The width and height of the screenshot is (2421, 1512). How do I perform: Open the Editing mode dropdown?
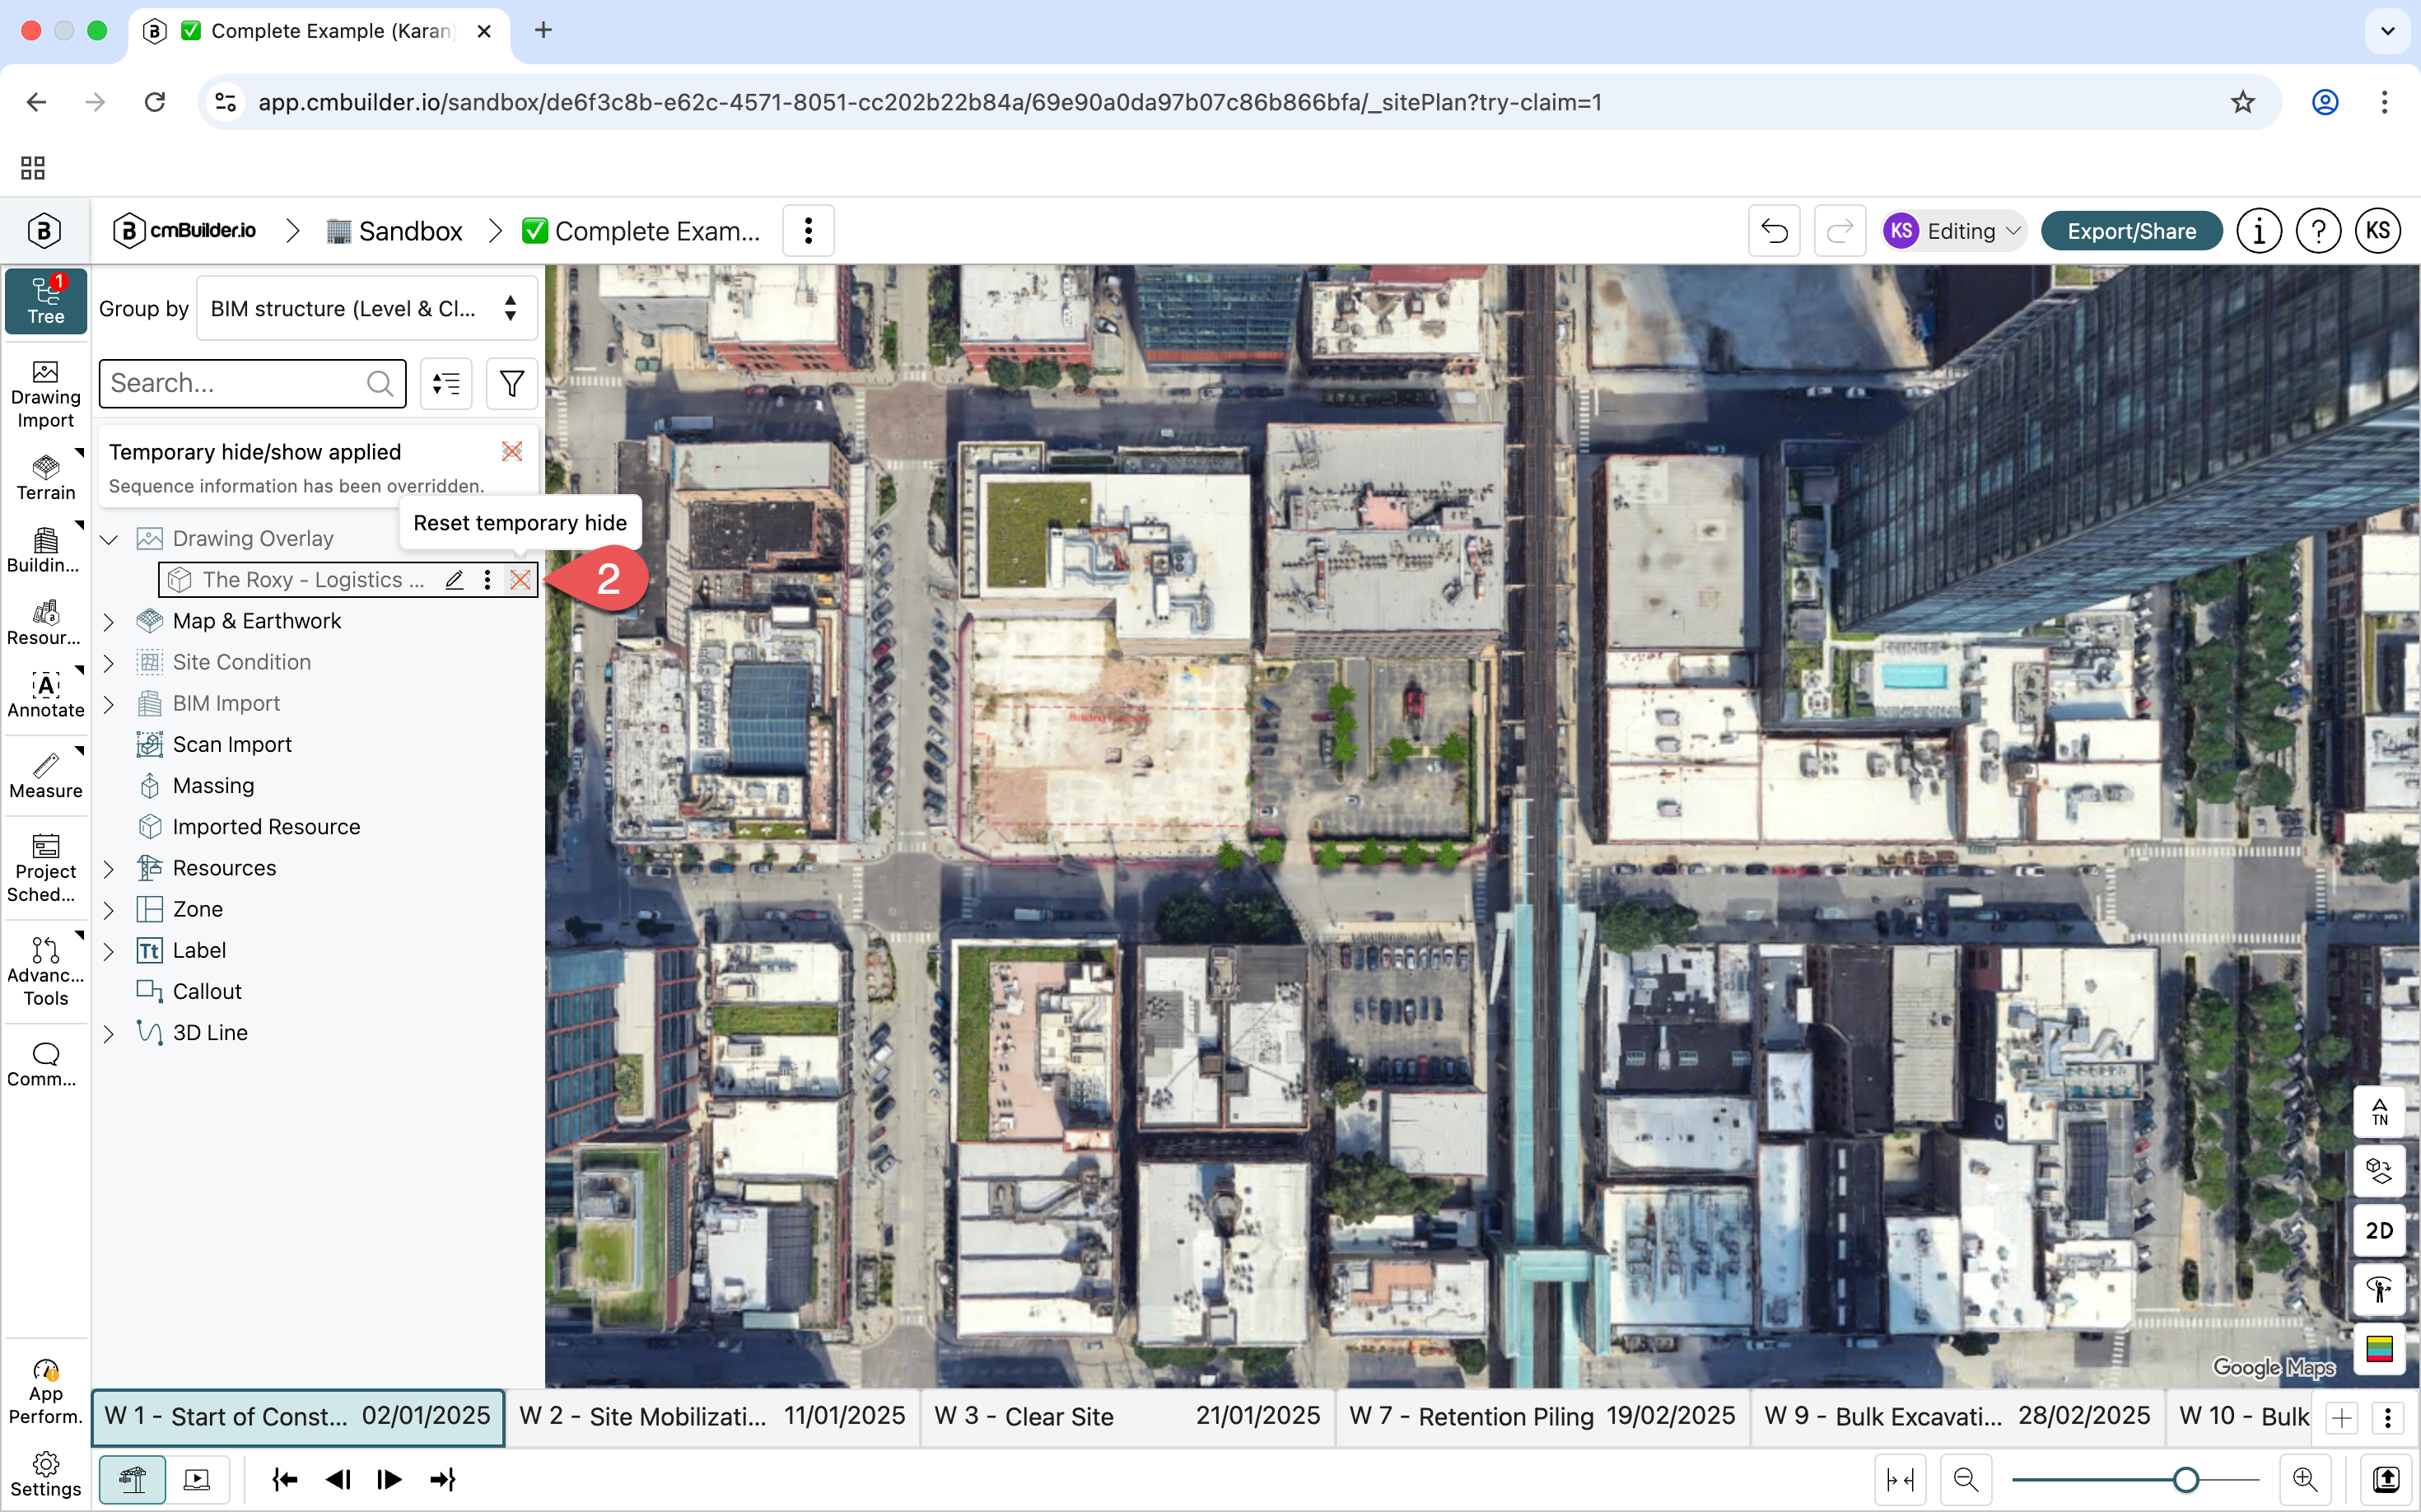1954,231
